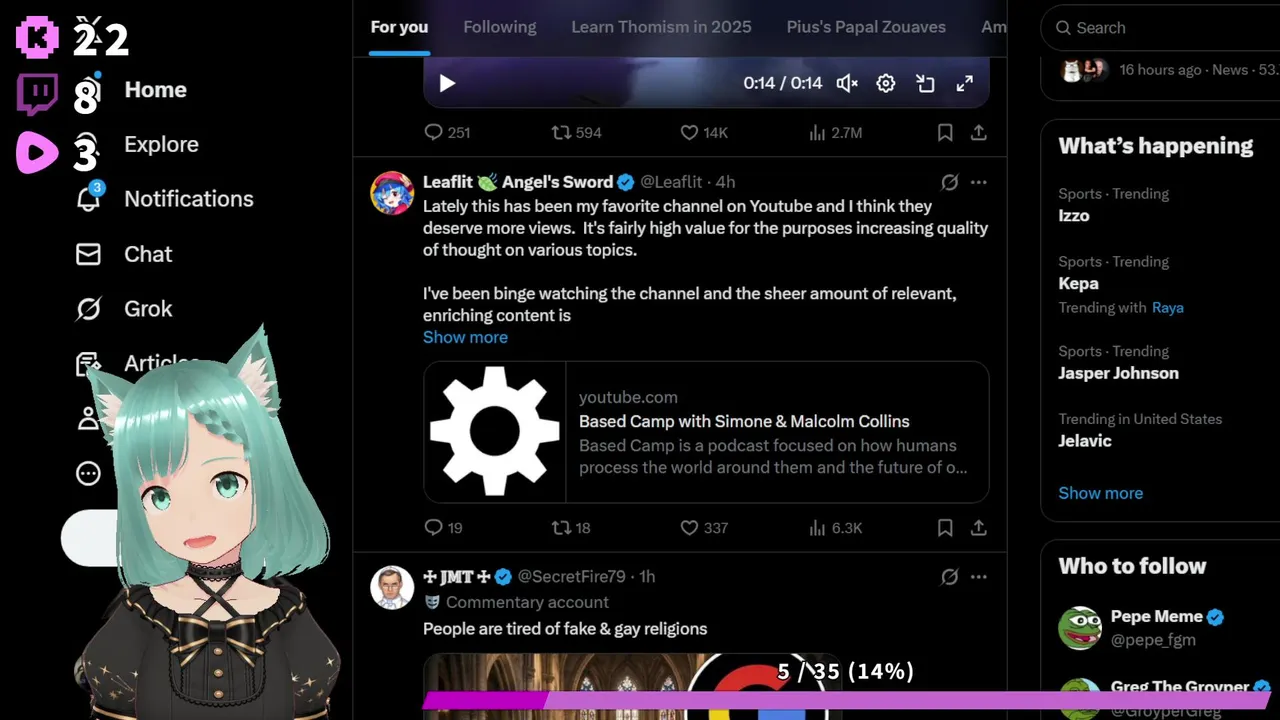This screenshot has height=720, width=1280.
Task: Share the Leaflit post via share icon
Action: [x=979, y=527]
